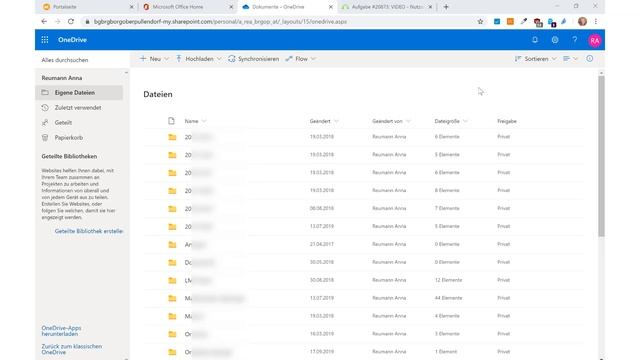Click Zurück zum klassischen OneDrive link
Viewport: 640px width, 360px height.
coord(72,349)
